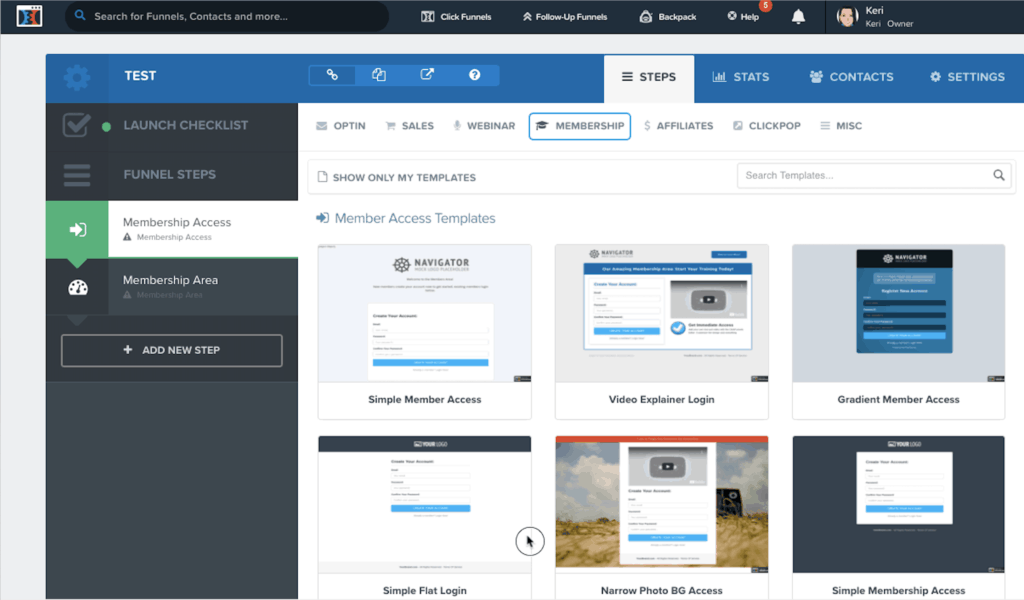Open the Backpack link
Viewport: 1024px width, 600px height.
[668, 17]
